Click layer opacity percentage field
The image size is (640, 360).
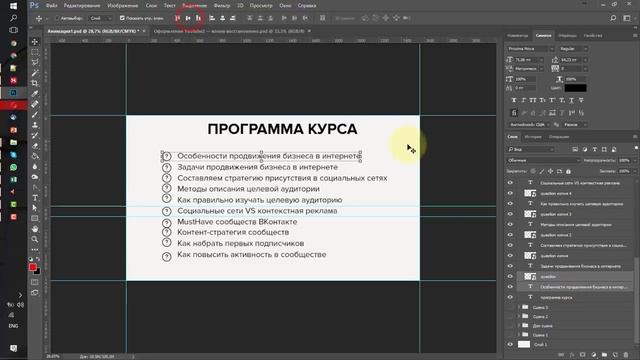tap(624, 160)
